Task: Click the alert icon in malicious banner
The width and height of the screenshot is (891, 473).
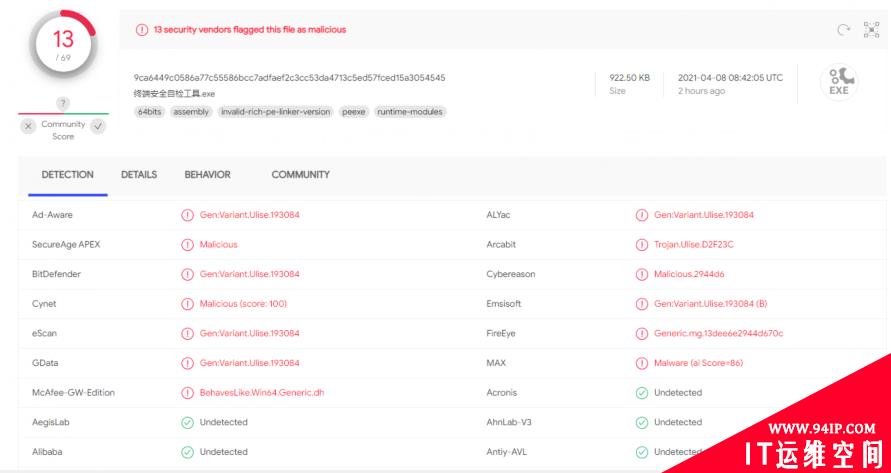Action: (141, 30)
